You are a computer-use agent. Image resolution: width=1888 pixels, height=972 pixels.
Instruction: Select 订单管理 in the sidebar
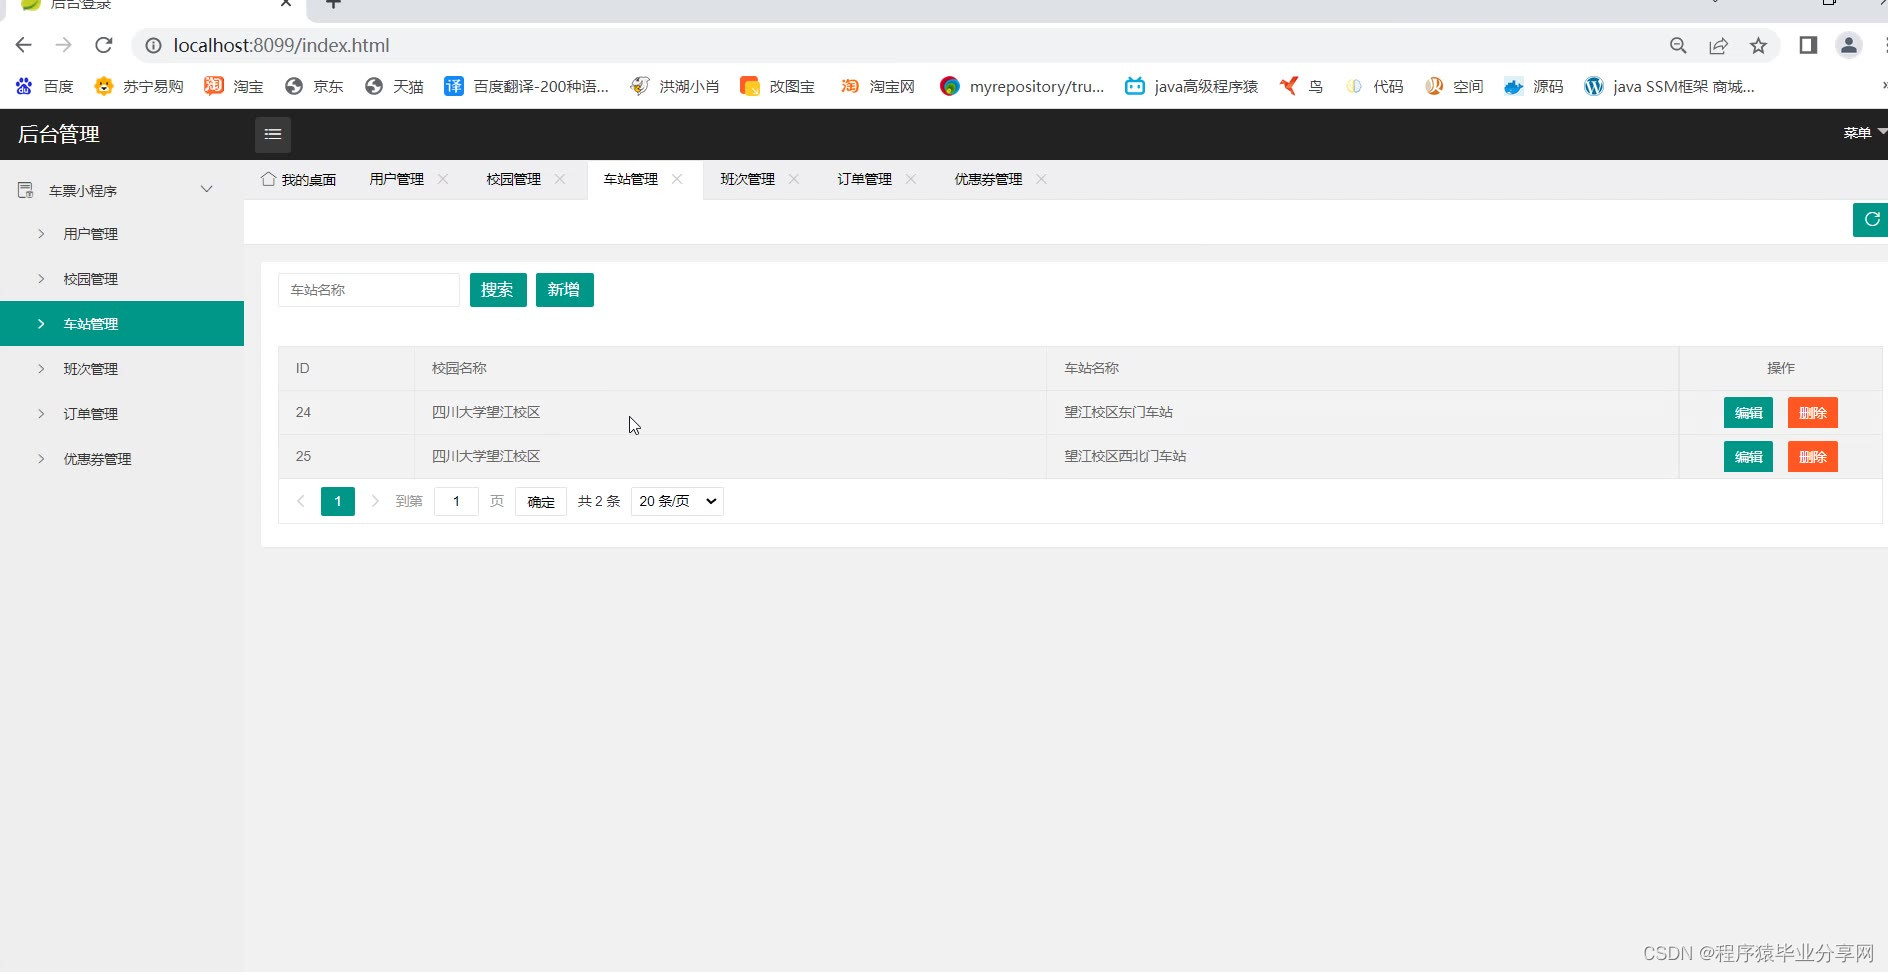[x=122, y=414]
